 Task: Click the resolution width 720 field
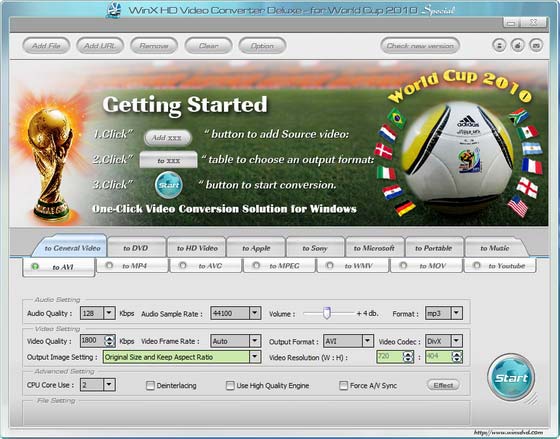pyautogui.click(x=390, y=357)
